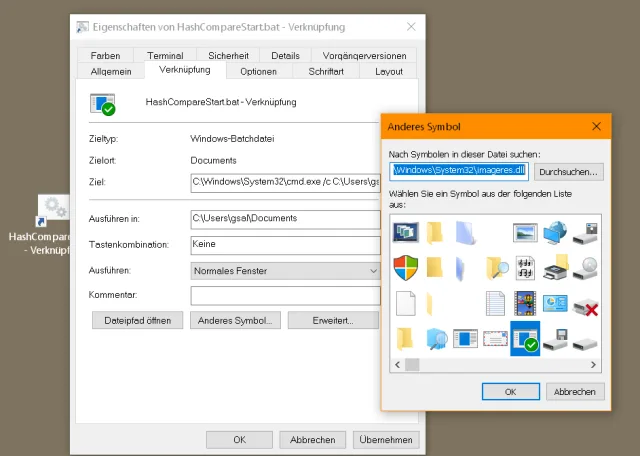
Task: Switch to the Allgemein tab
Action: pyautogui.click(x=111, y=72)
